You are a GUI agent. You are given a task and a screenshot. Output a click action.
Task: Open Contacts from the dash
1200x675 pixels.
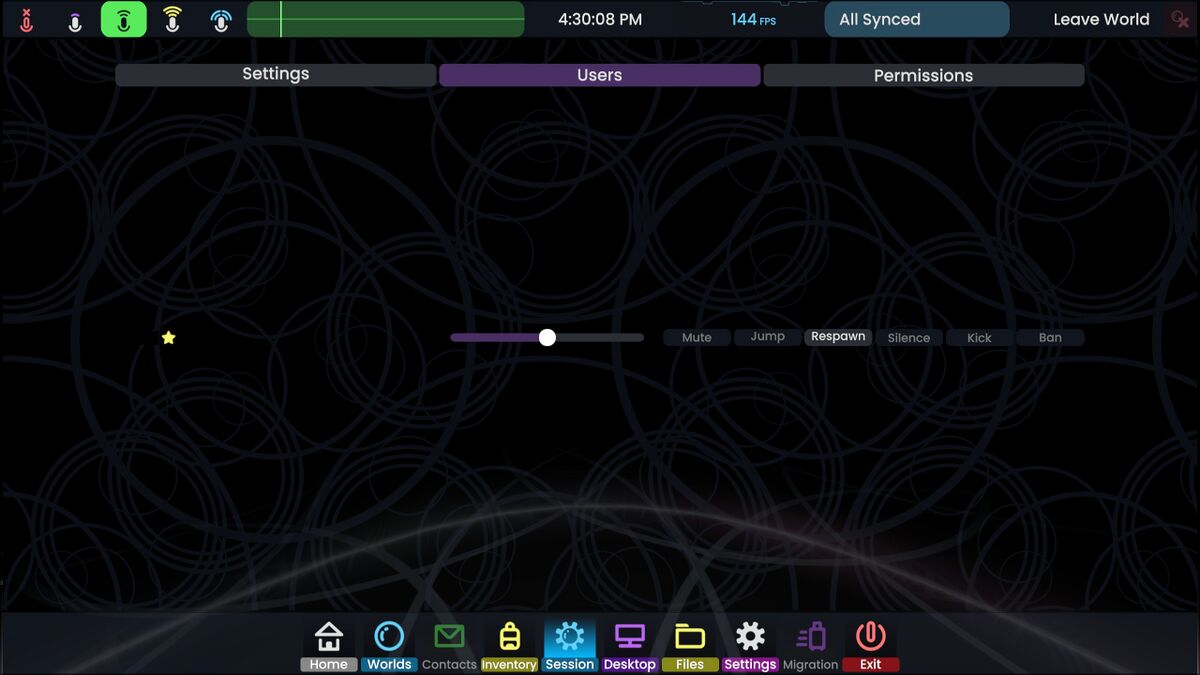(x=449, y=643)
